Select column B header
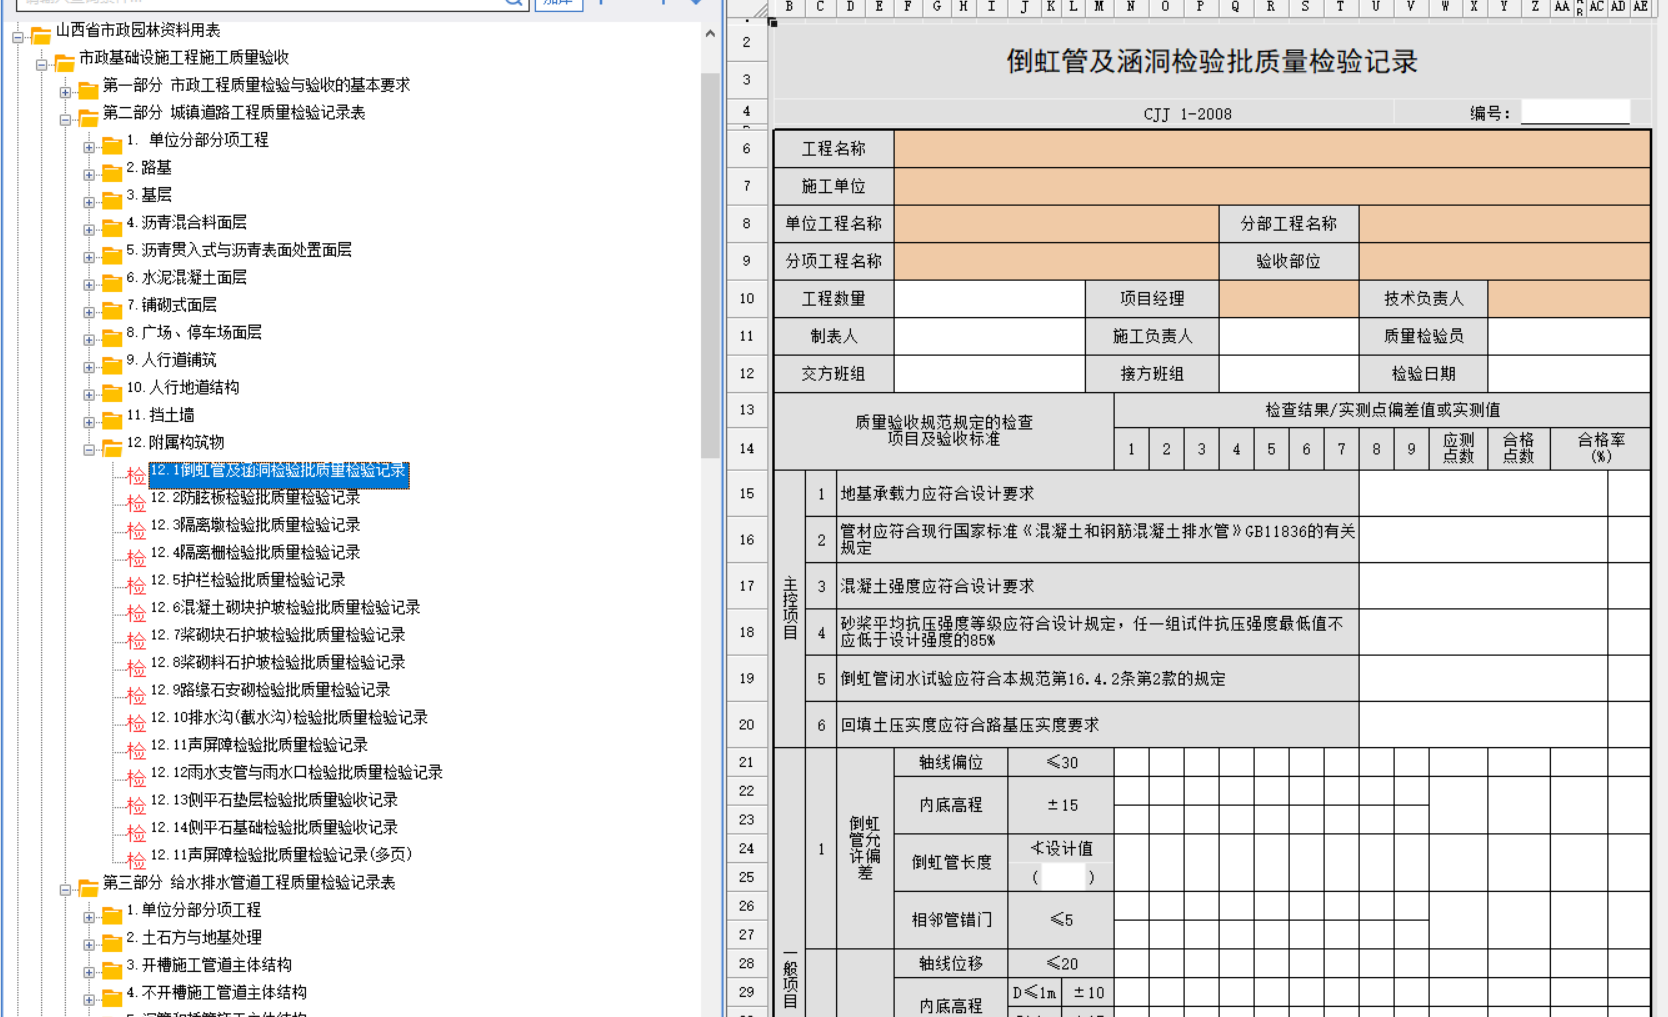 point(789,7)
